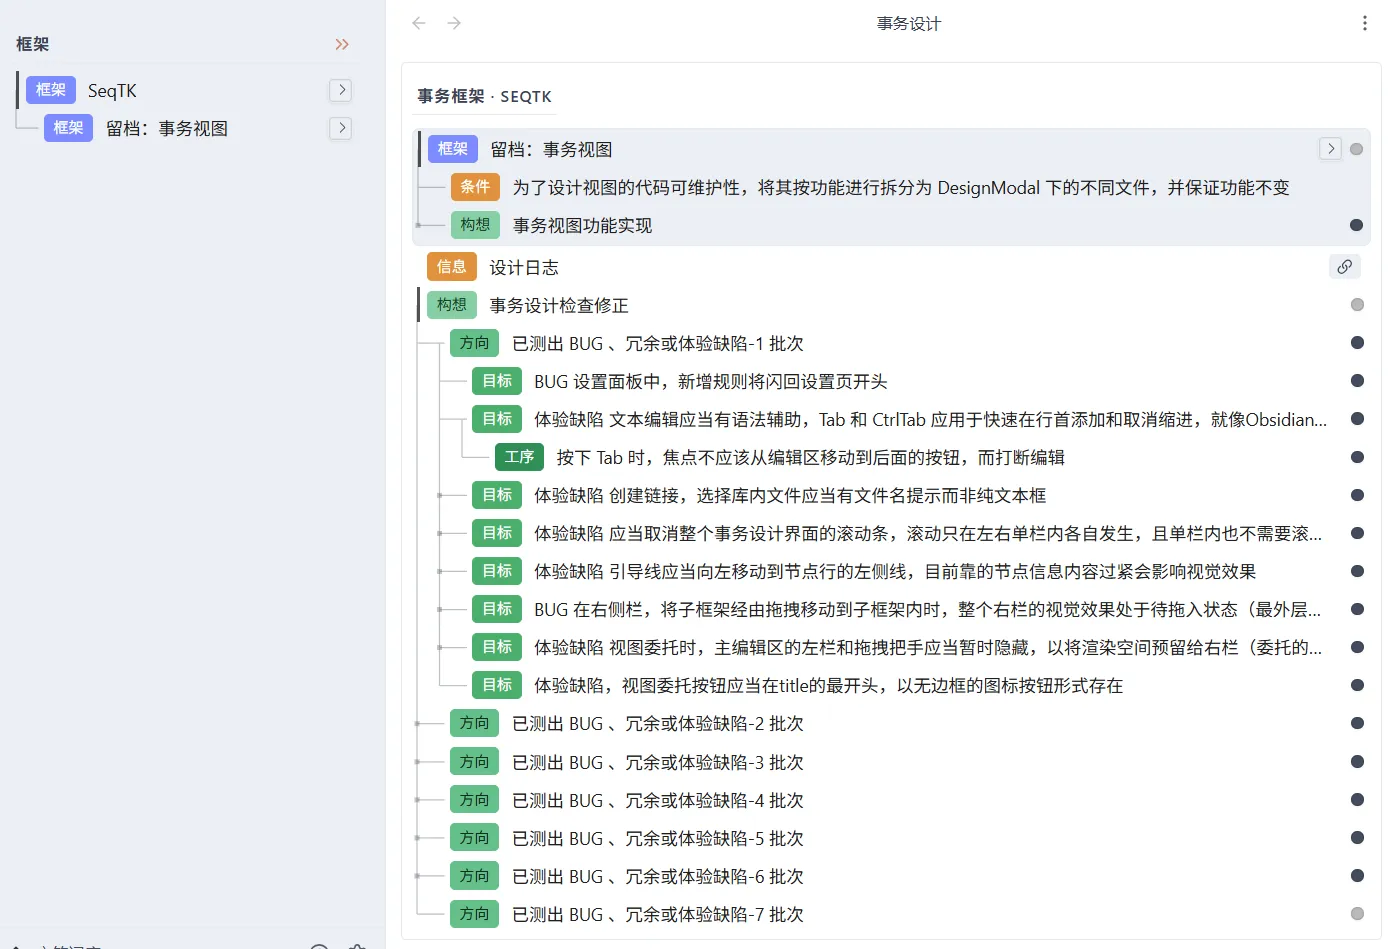Viewport: 1389px width, 949px height.
Task: Select 已测出 BUG 缺陷-5 批次 text
Action: click(658, 839)
